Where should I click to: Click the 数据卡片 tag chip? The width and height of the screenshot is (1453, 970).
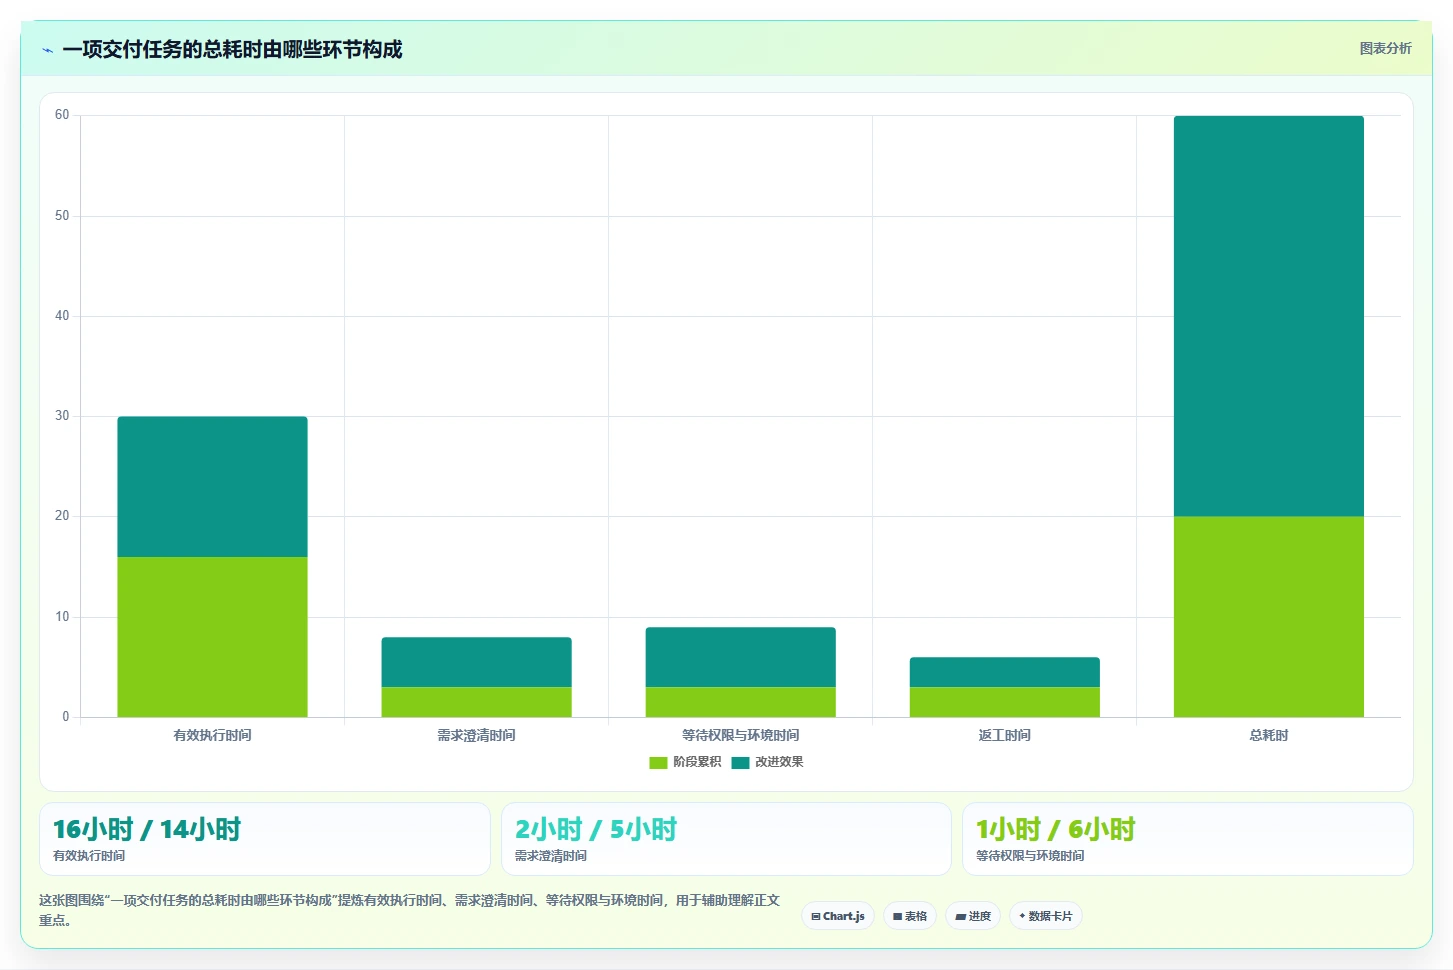[x=1046, y=916]
